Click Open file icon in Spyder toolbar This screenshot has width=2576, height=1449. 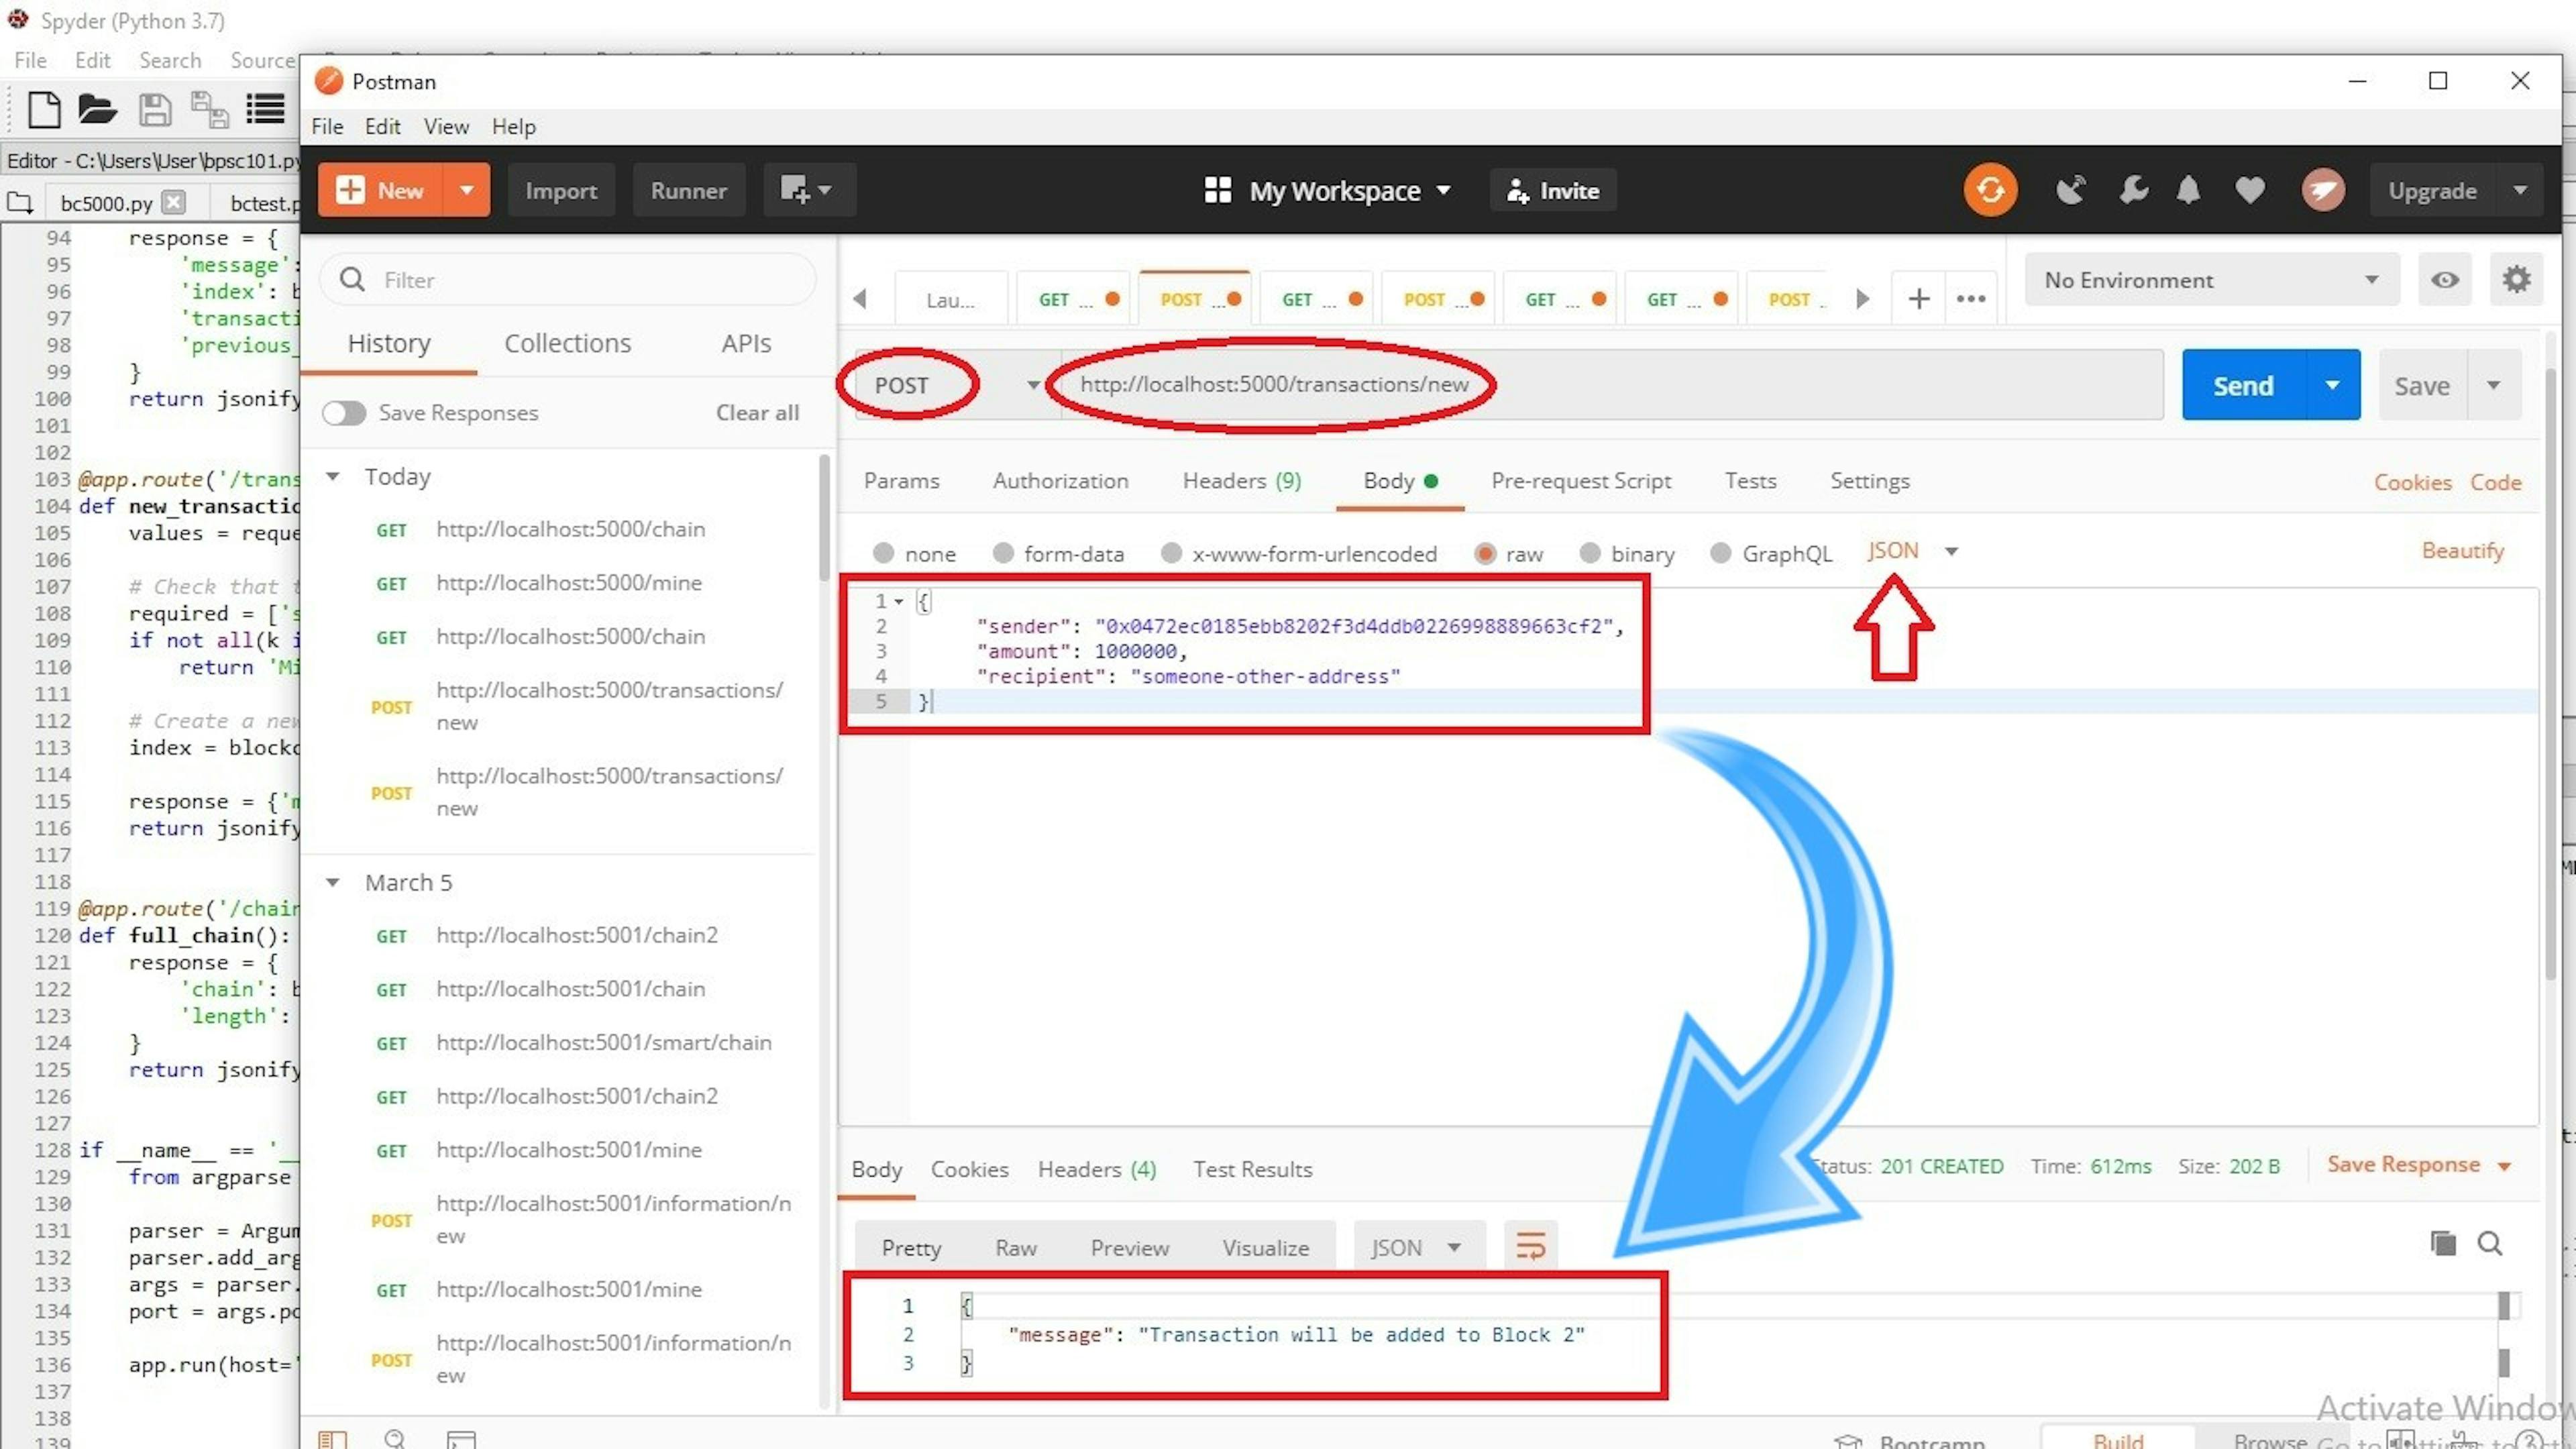[x=98, y=110]
